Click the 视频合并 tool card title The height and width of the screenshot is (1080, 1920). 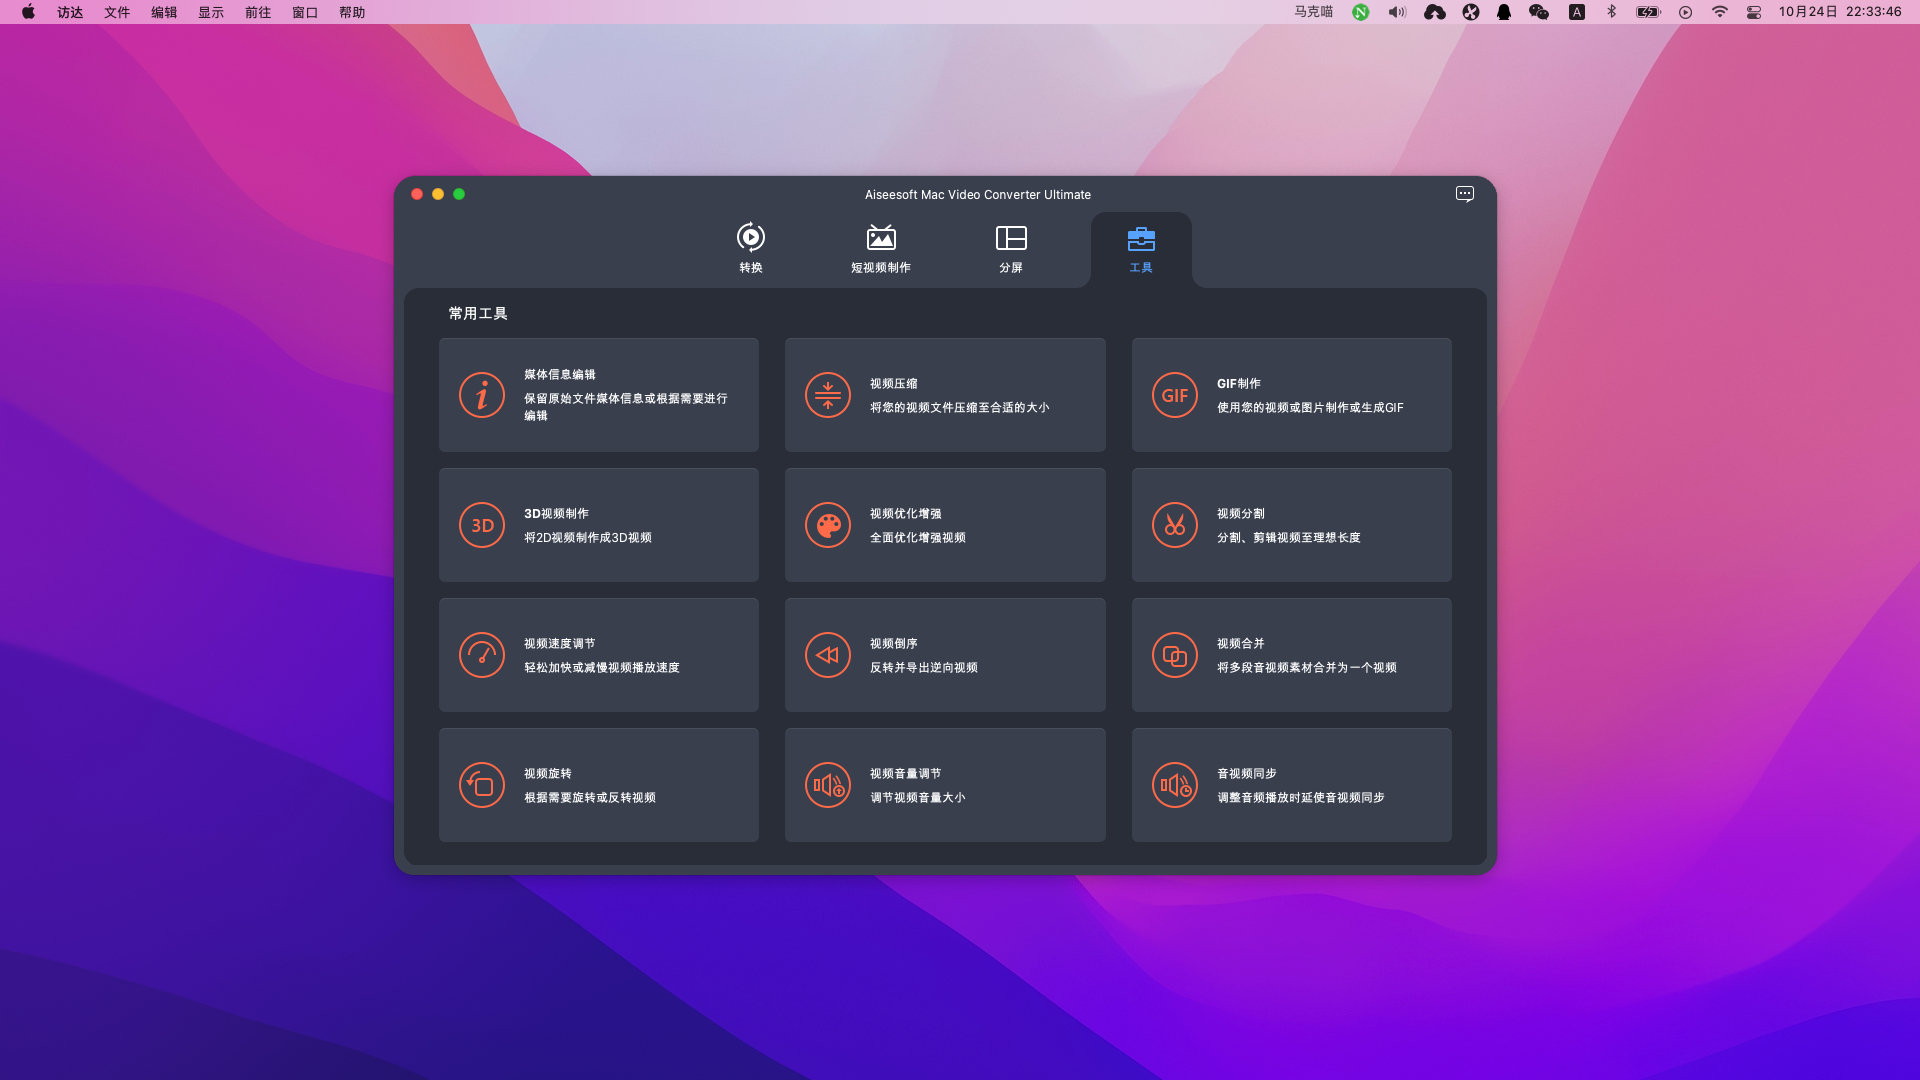pos(1240,643)
